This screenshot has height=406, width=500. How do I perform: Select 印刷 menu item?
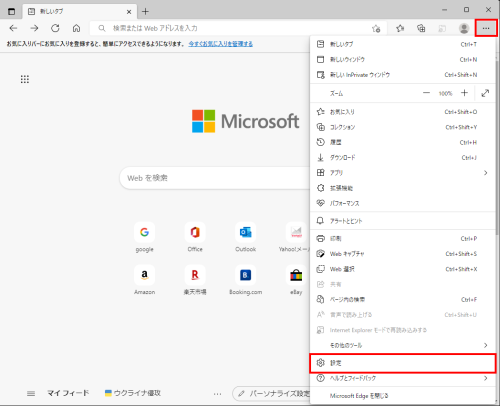pyautogui.click(x=402, y=239)
